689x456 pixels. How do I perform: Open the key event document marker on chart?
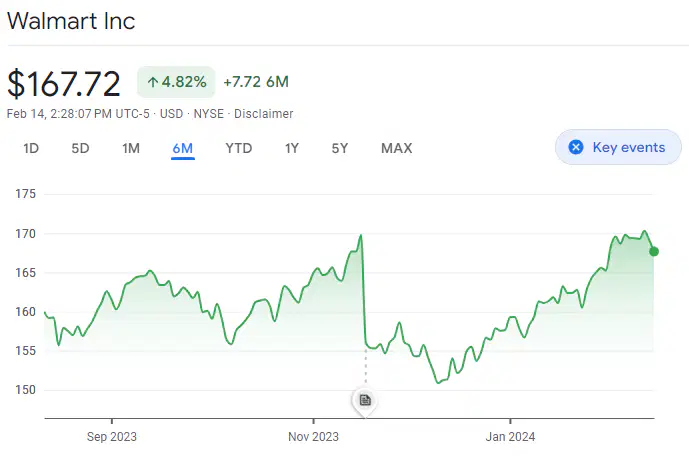(365, 400)
